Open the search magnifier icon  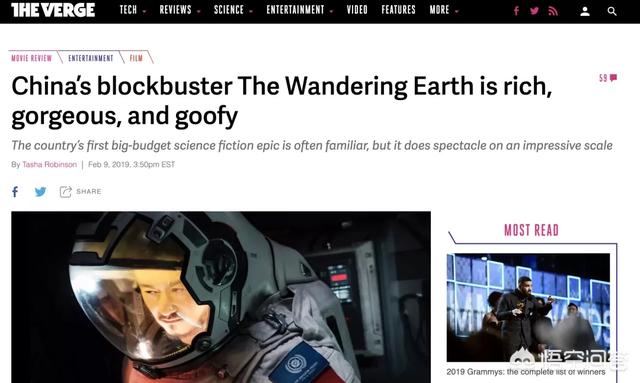click(x=612, y=11)
